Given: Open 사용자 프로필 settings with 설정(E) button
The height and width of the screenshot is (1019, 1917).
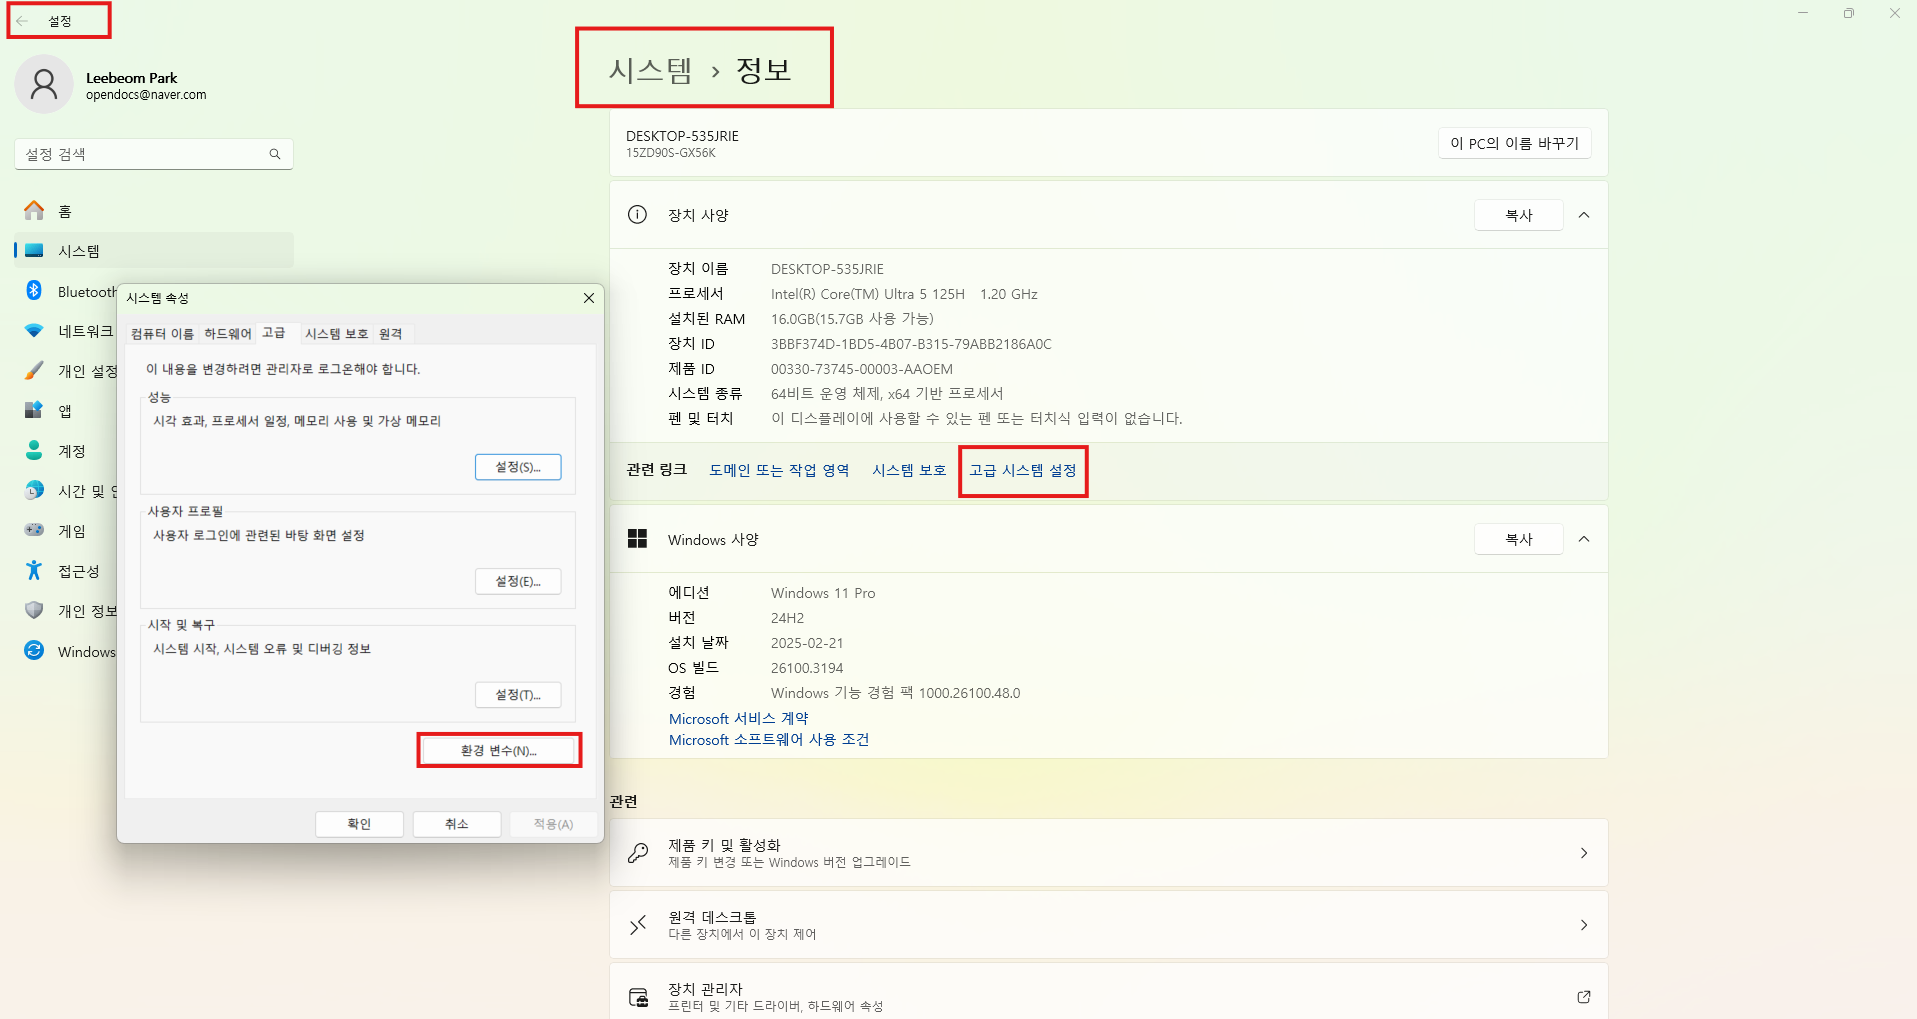Looking at the screenshot, I should [518, 581].
